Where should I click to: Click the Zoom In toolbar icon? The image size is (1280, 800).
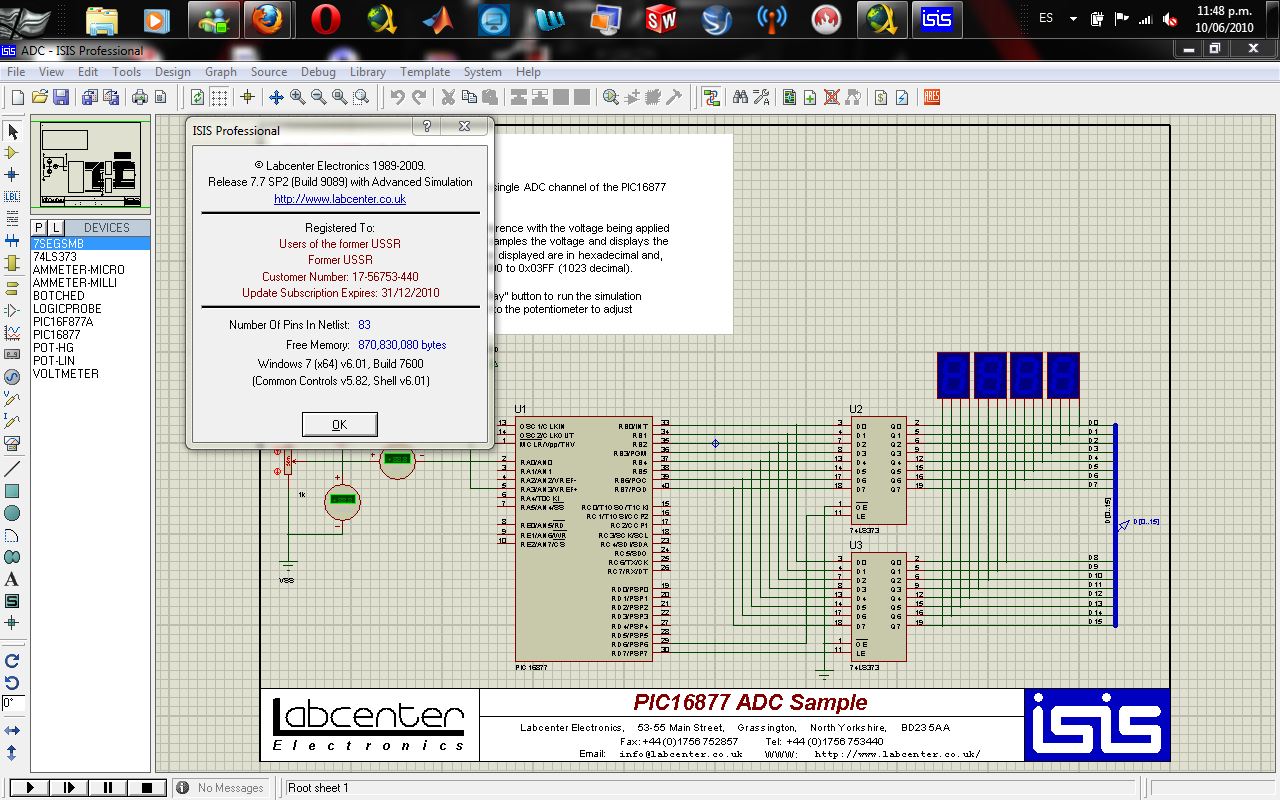296,97
